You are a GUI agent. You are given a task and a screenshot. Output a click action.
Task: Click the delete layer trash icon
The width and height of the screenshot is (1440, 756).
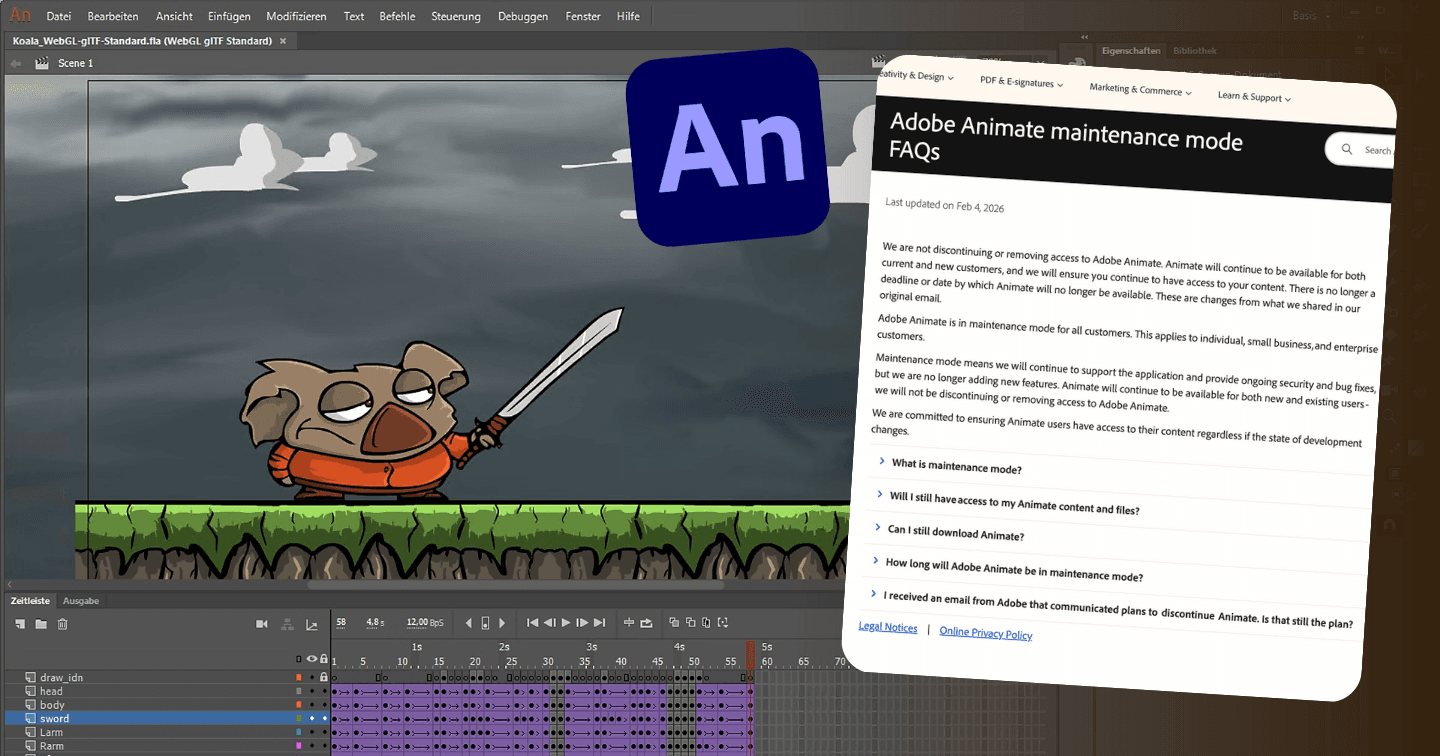tap(62, 624)
